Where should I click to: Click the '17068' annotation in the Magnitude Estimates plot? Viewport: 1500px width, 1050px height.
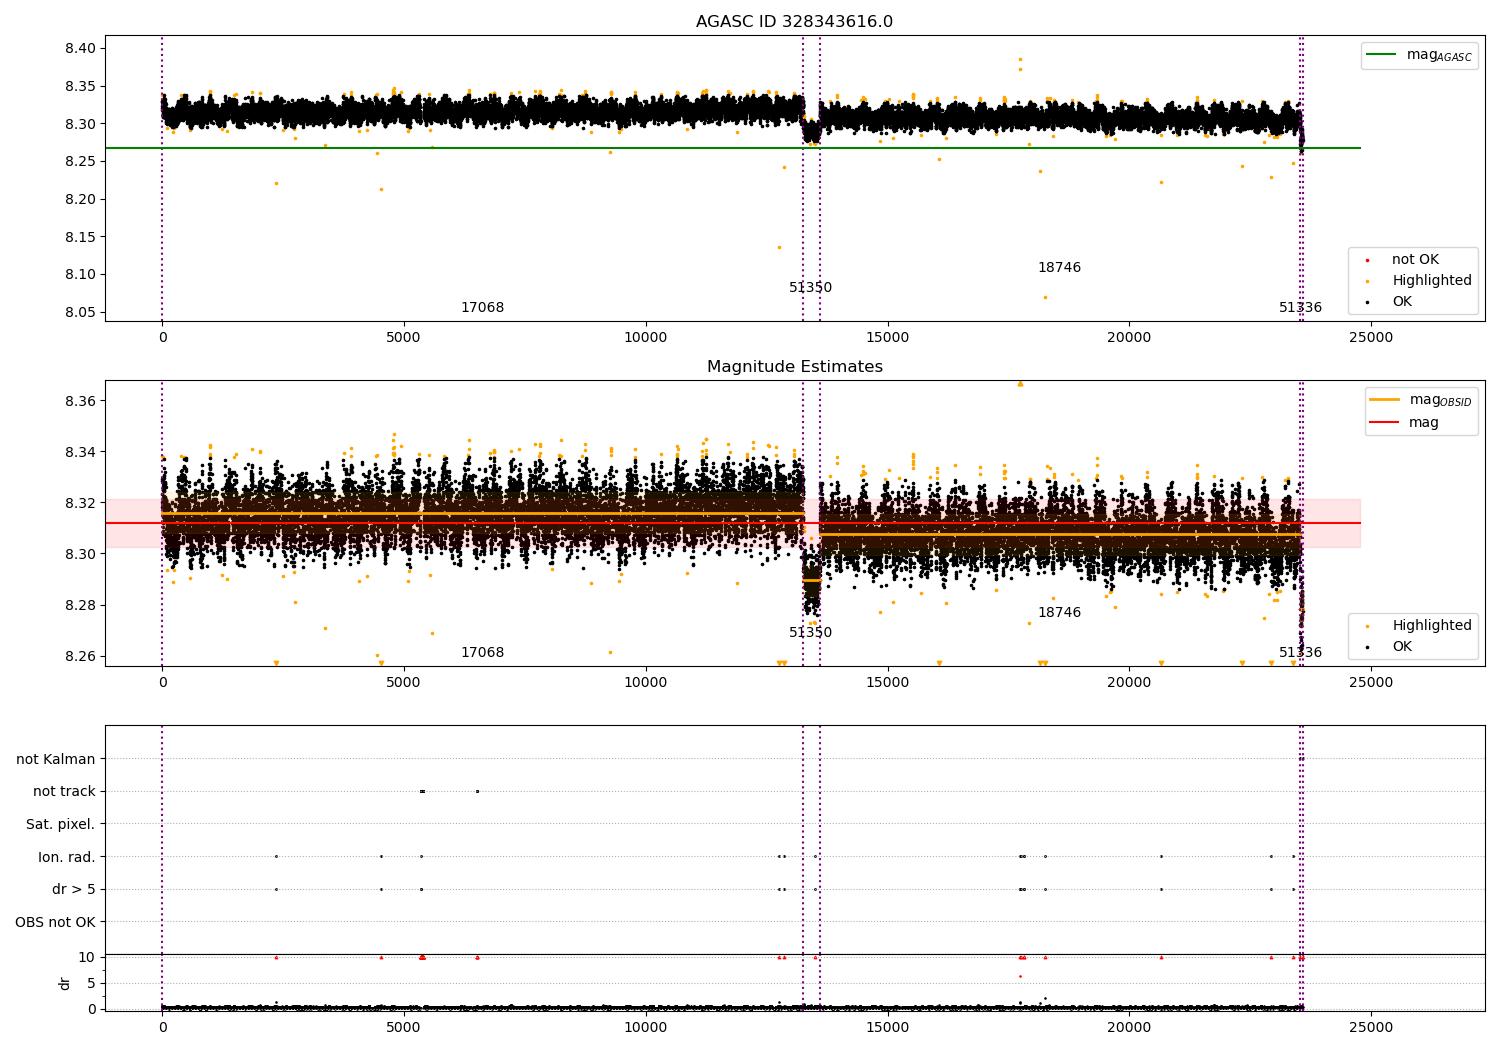click(482, 653)
